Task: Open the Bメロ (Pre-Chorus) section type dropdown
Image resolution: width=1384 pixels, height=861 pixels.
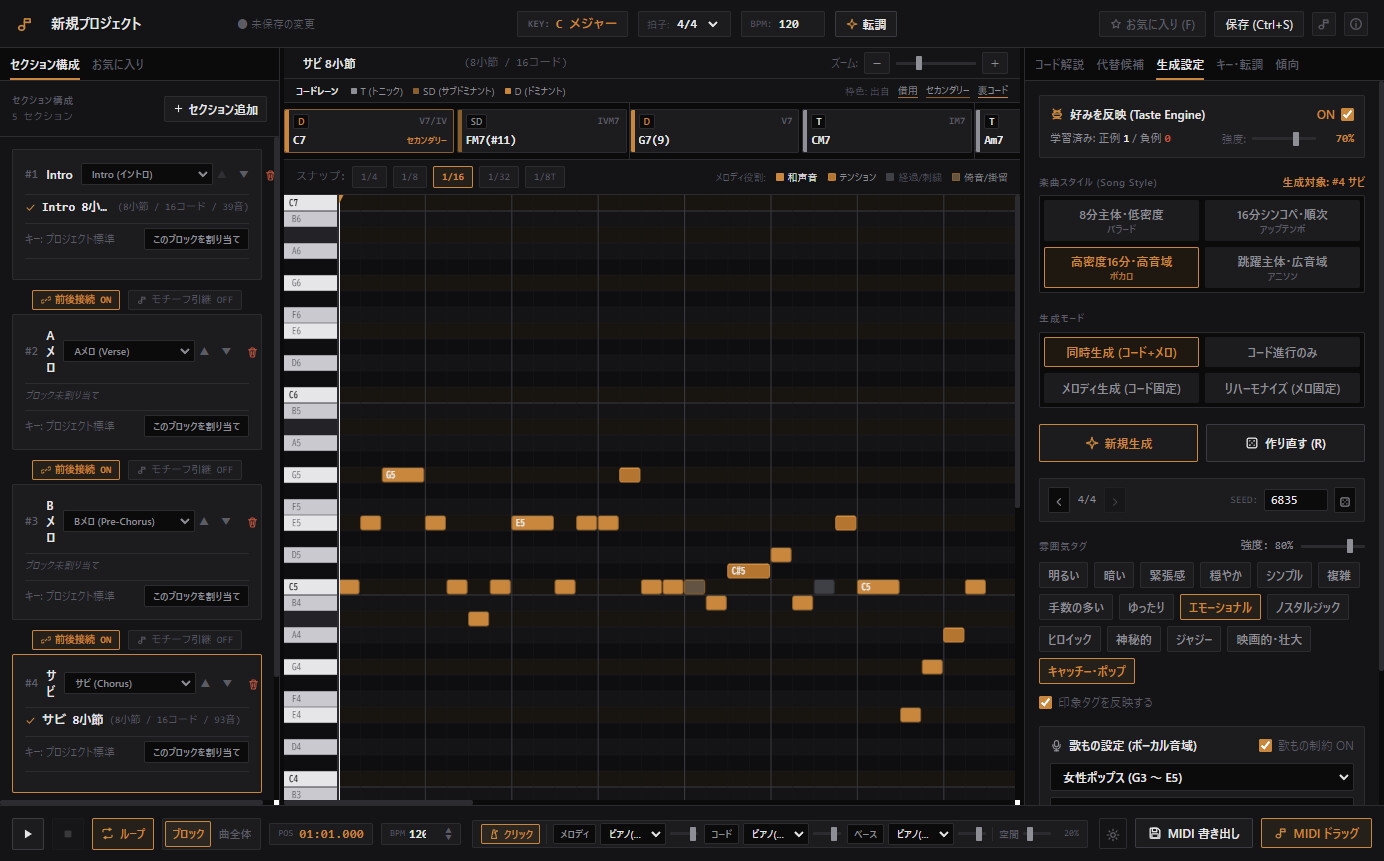Action: click(128, 521)
